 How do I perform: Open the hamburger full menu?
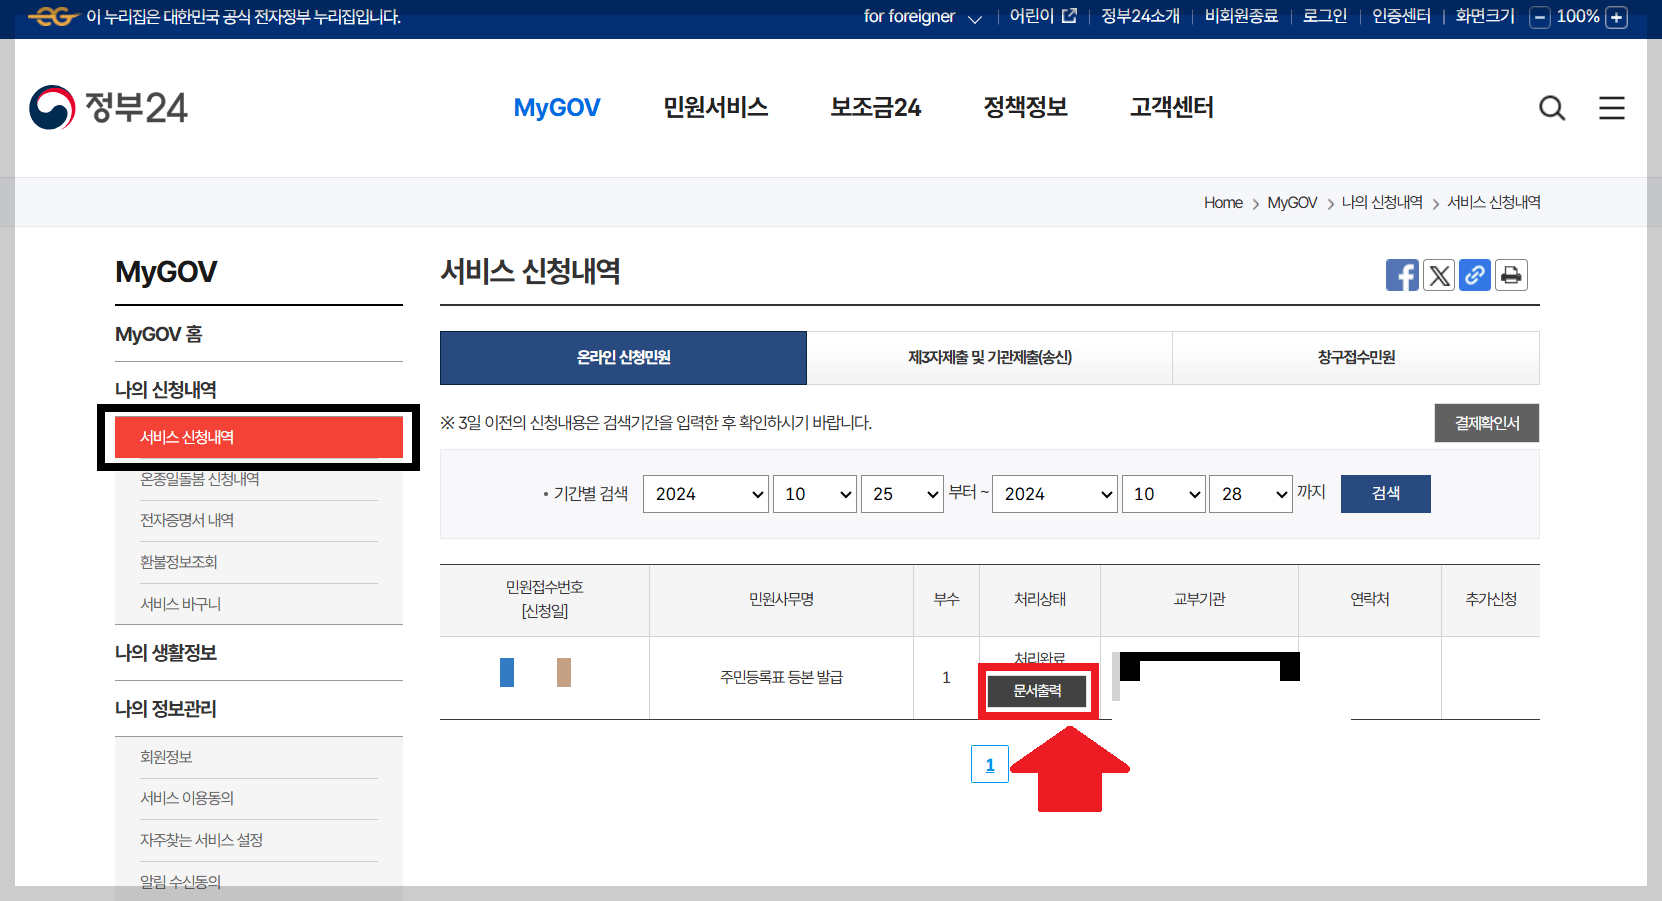tap(1612, 107)
